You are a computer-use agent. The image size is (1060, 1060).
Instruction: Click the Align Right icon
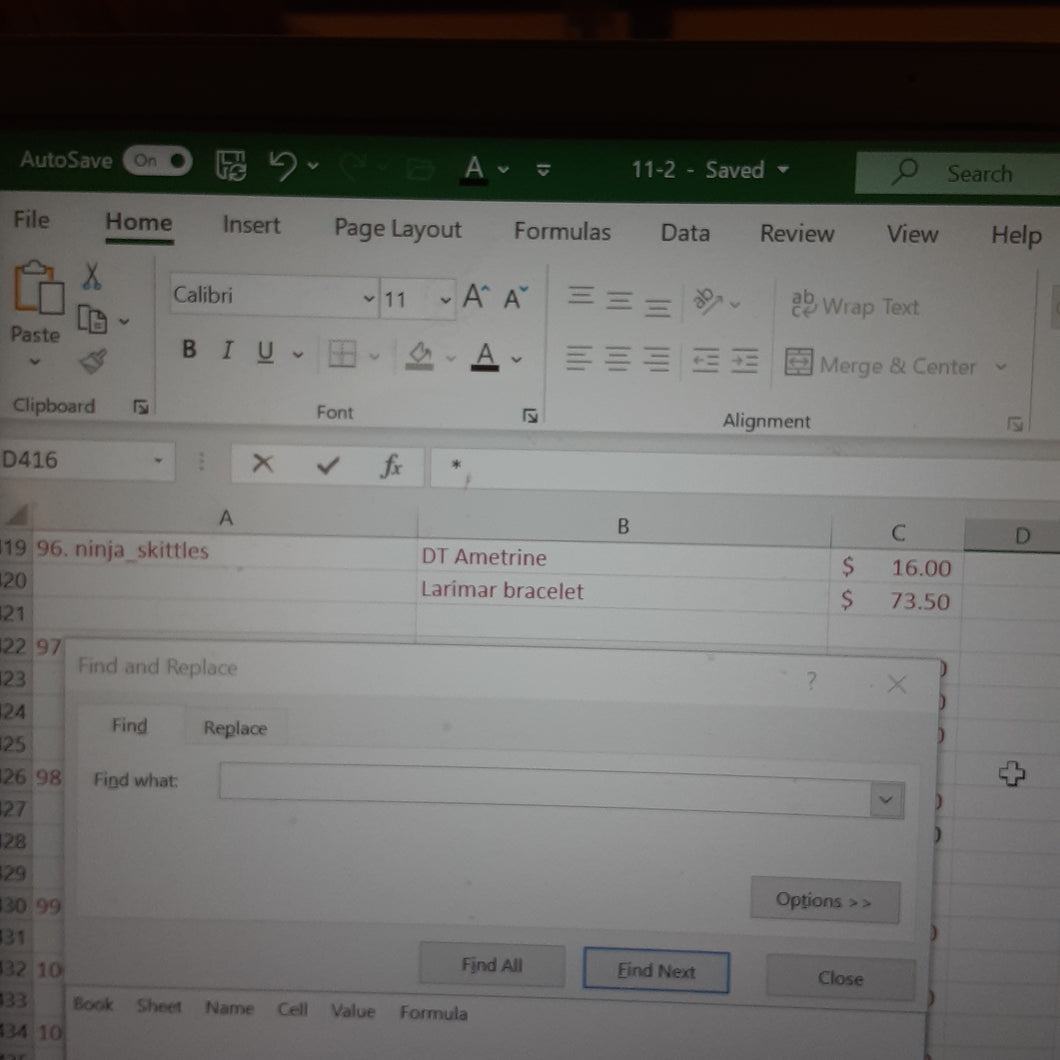click(x=656, y=360)
